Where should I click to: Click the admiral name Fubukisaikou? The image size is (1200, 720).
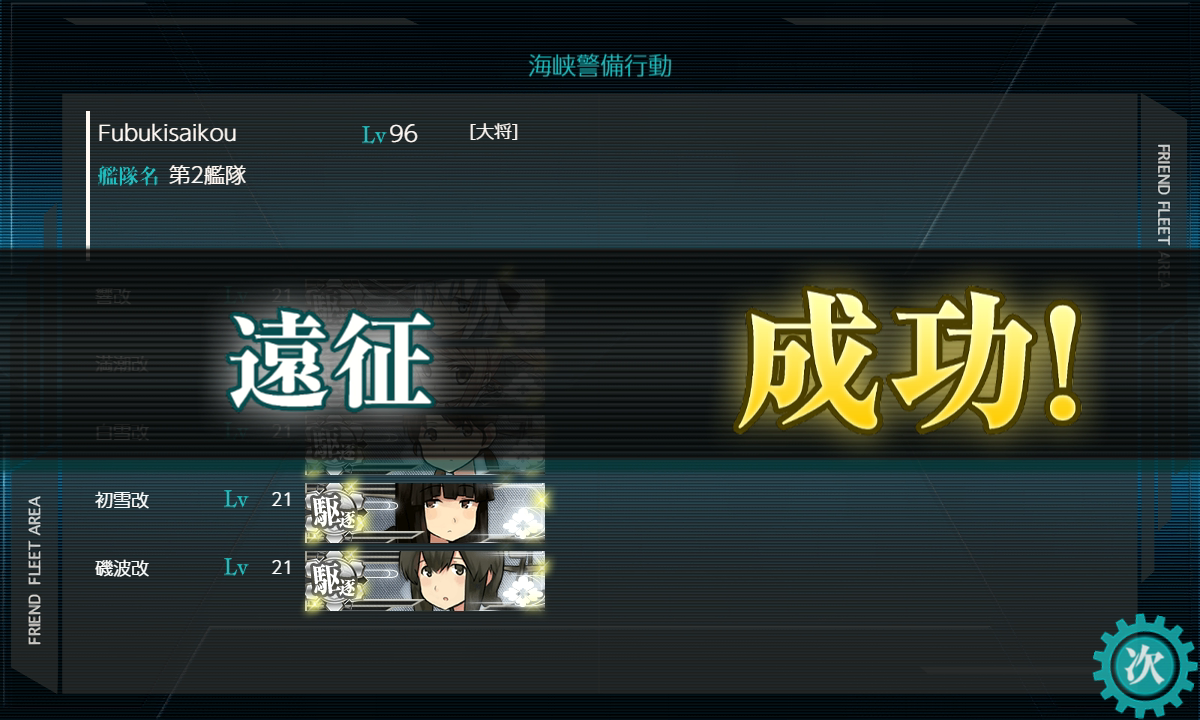pyautogui.click(x=167, y=133)
